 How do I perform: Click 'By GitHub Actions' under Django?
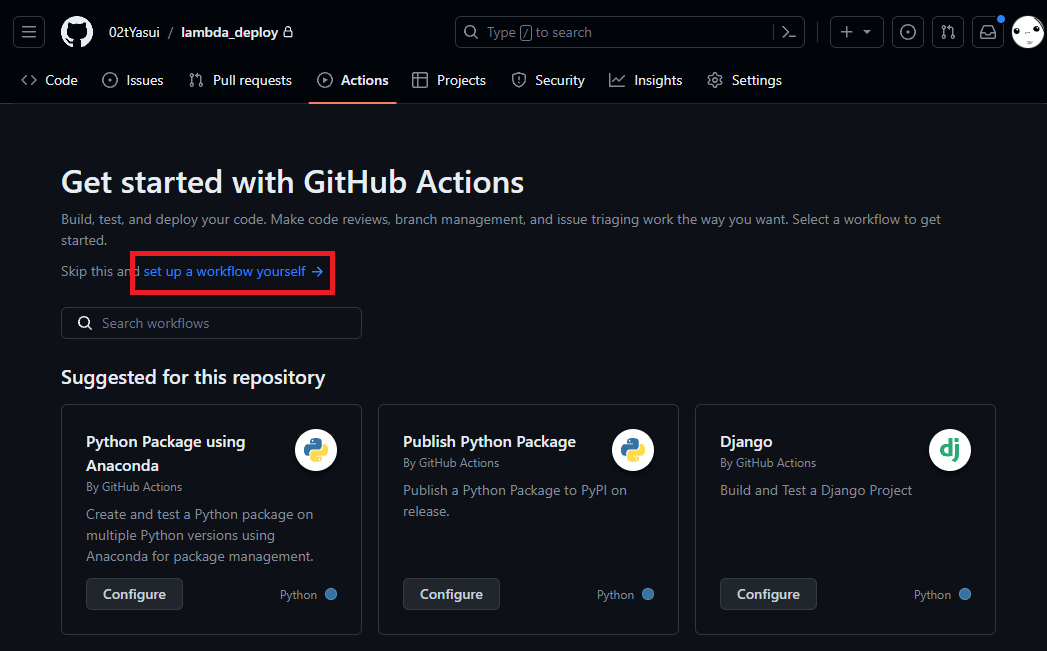[x=768, y=463]
